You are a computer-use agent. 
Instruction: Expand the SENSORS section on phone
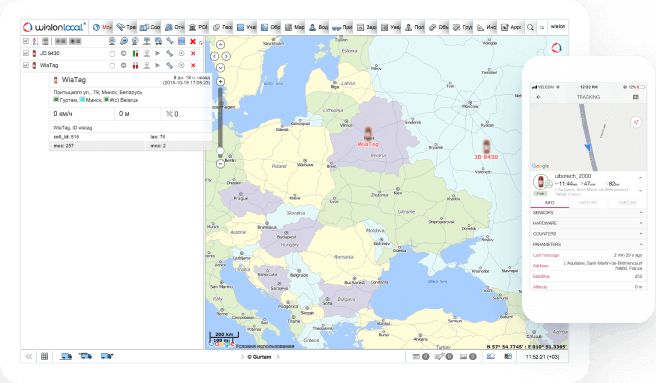[587, 213]
